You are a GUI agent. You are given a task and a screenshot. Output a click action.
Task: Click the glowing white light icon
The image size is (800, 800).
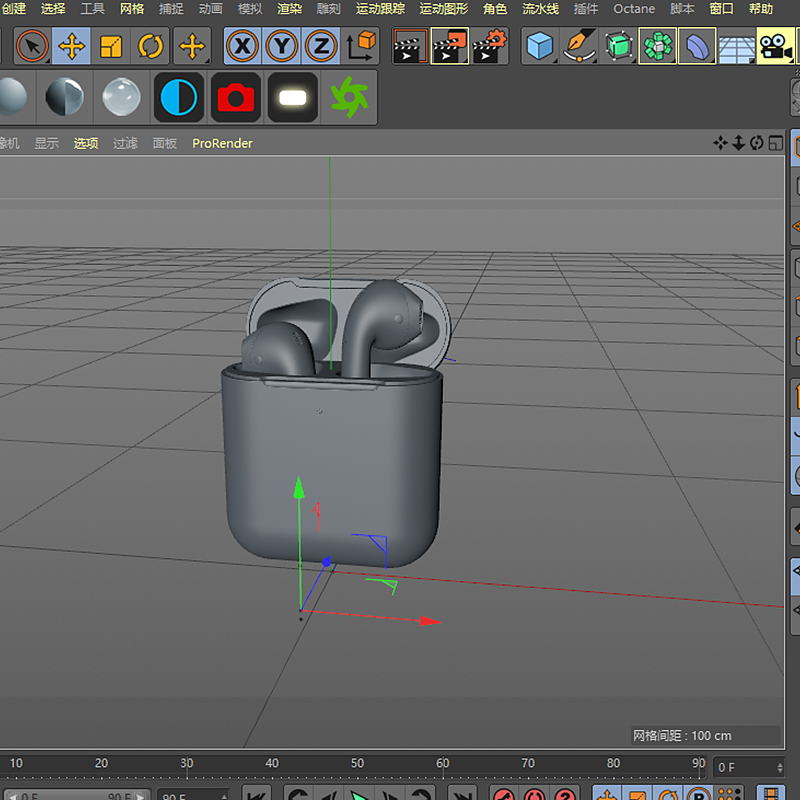pyautogui.click(x=293, y=97)
